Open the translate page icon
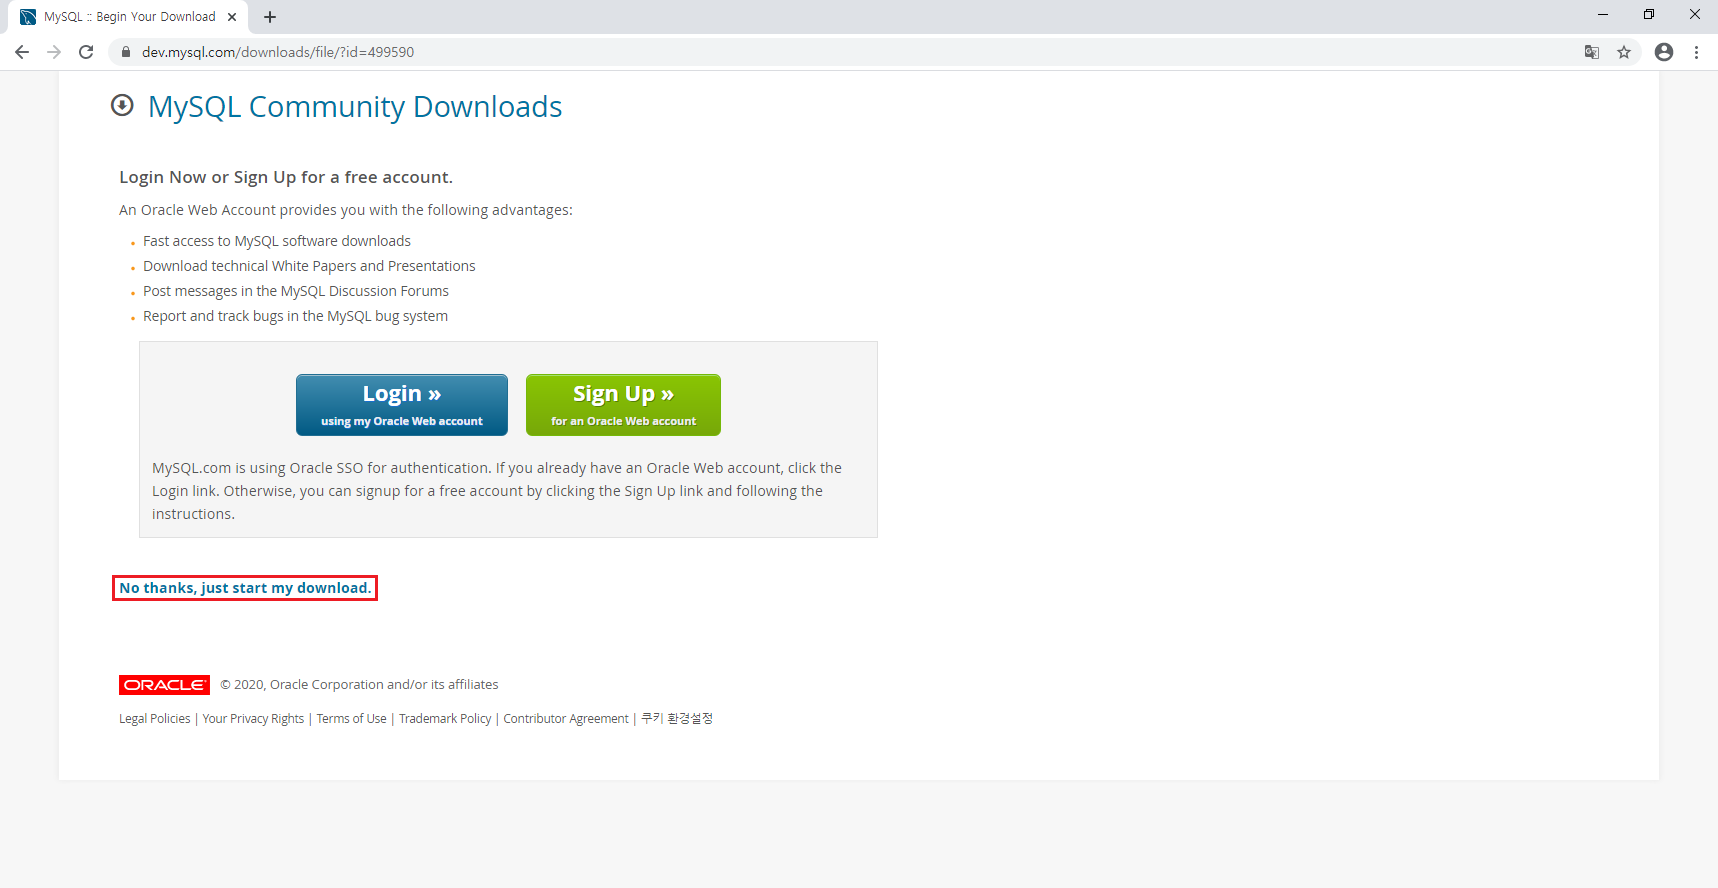The width and height of the screenshot is (1718, 888). [x=1592, y=52]
